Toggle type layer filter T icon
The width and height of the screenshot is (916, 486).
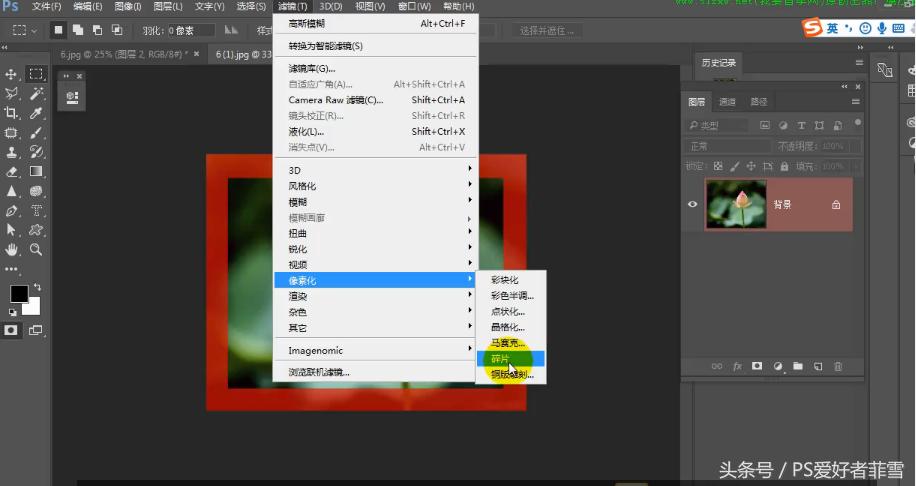[802, 125]
